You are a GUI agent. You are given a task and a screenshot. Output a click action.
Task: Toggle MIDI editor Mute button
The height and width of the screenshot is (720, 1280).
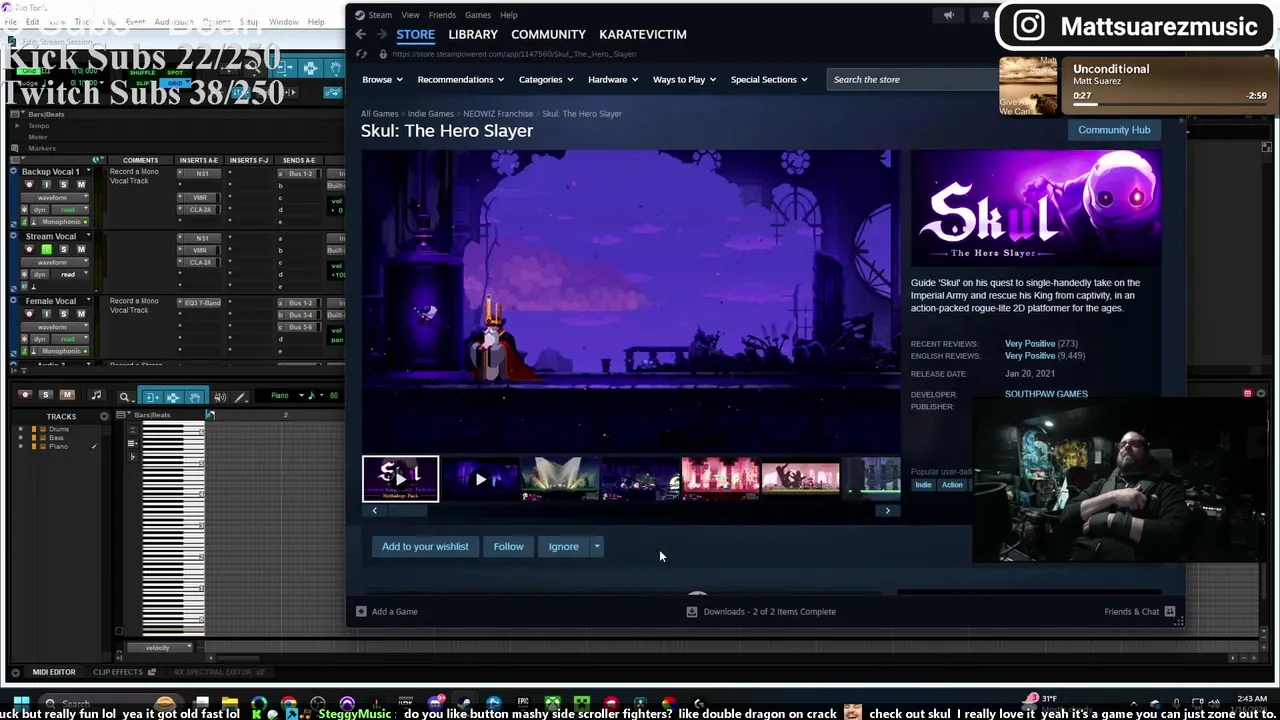(67, 395)
